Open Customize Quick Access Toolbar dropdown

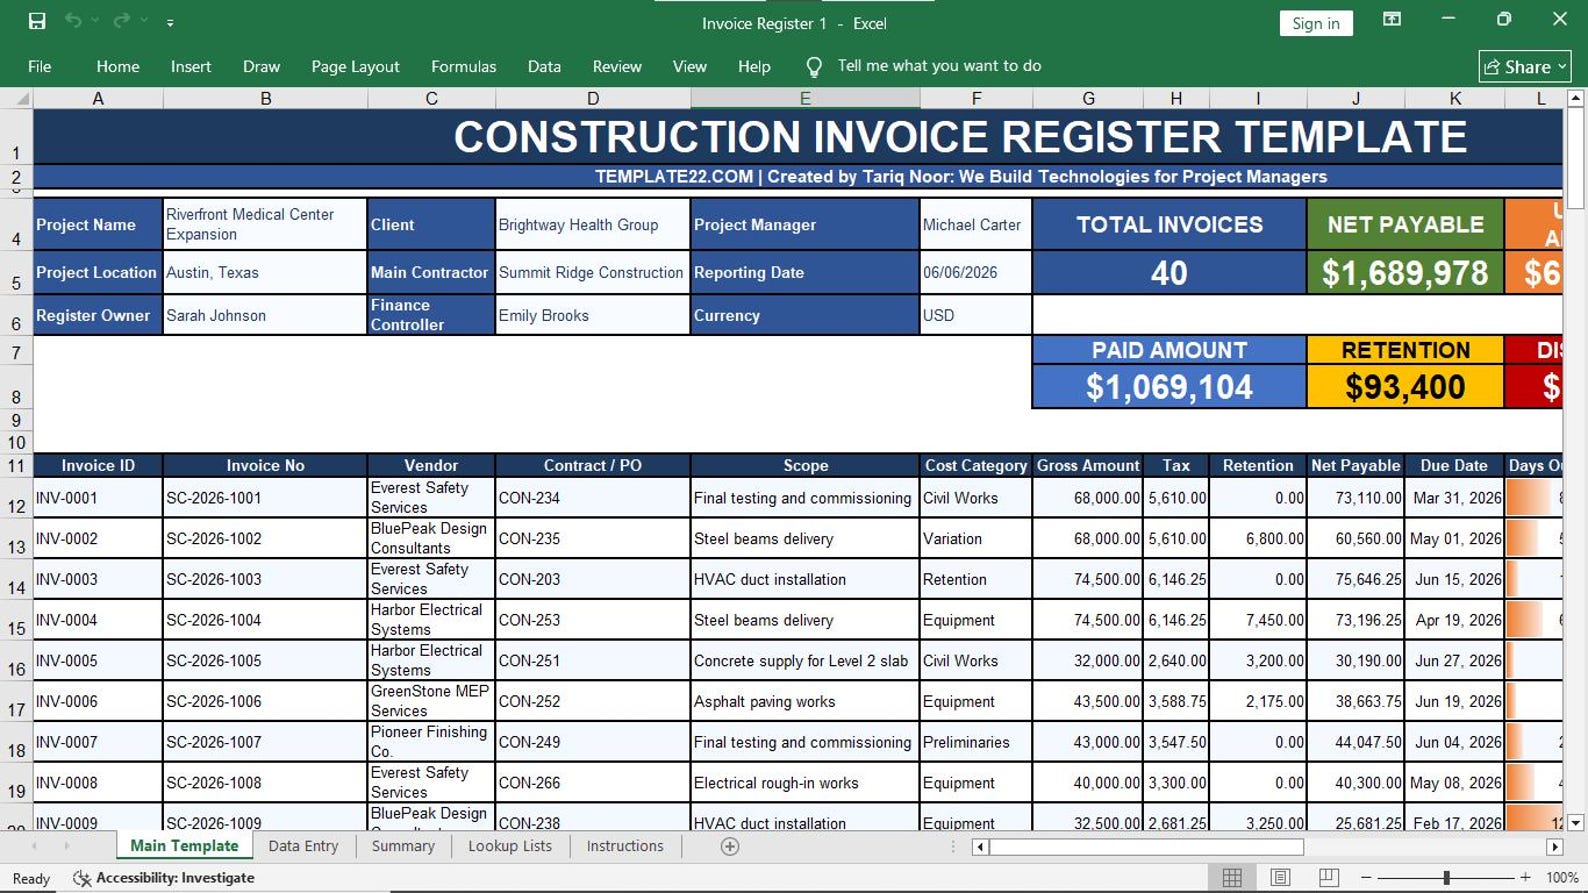point(170,22)
